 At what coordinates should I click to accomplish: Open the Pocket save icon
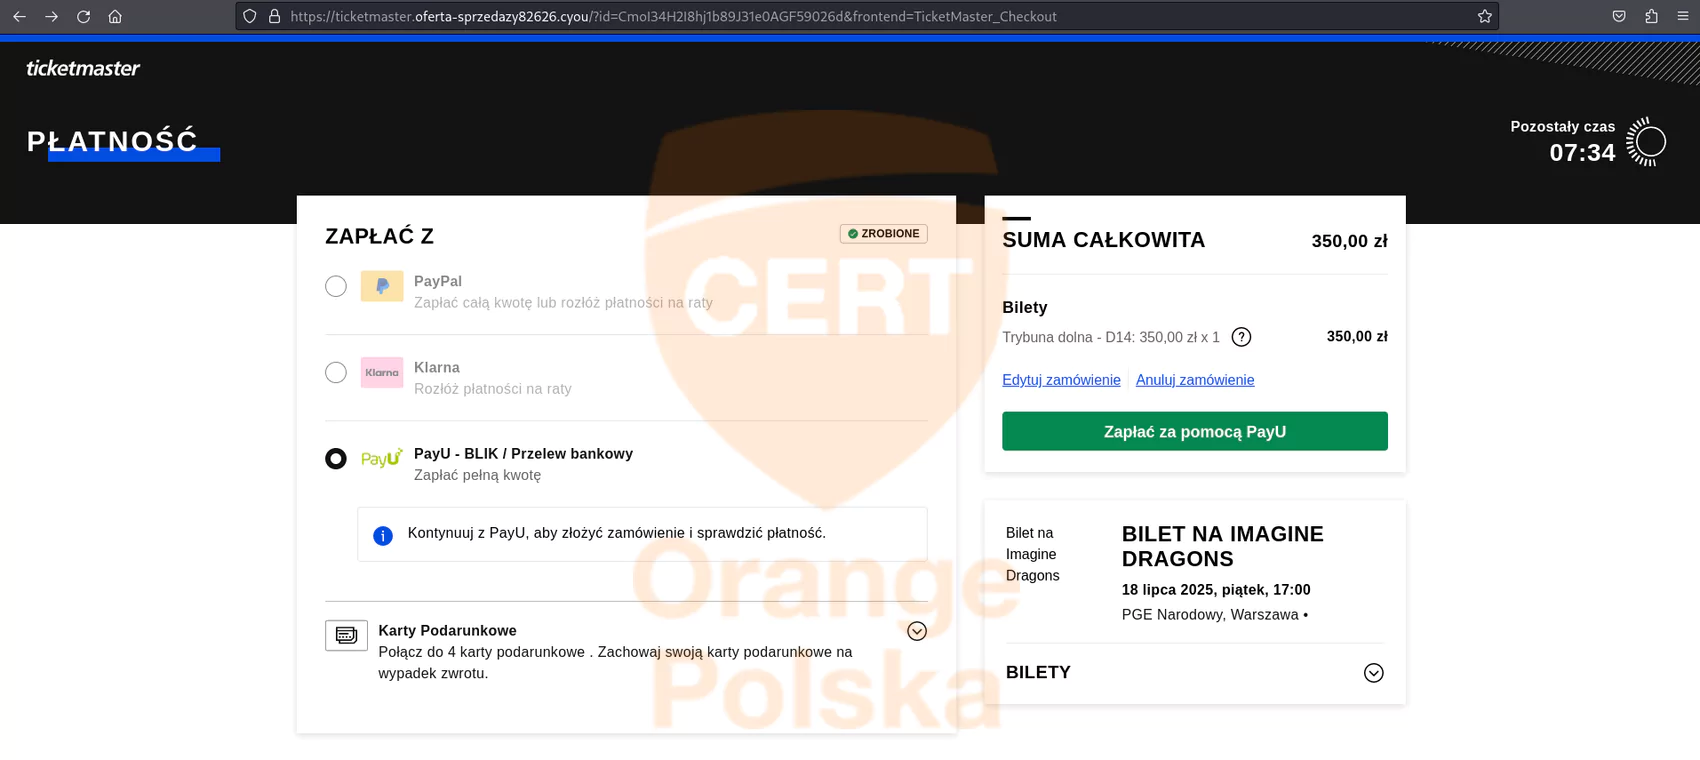click(1619, 16)
